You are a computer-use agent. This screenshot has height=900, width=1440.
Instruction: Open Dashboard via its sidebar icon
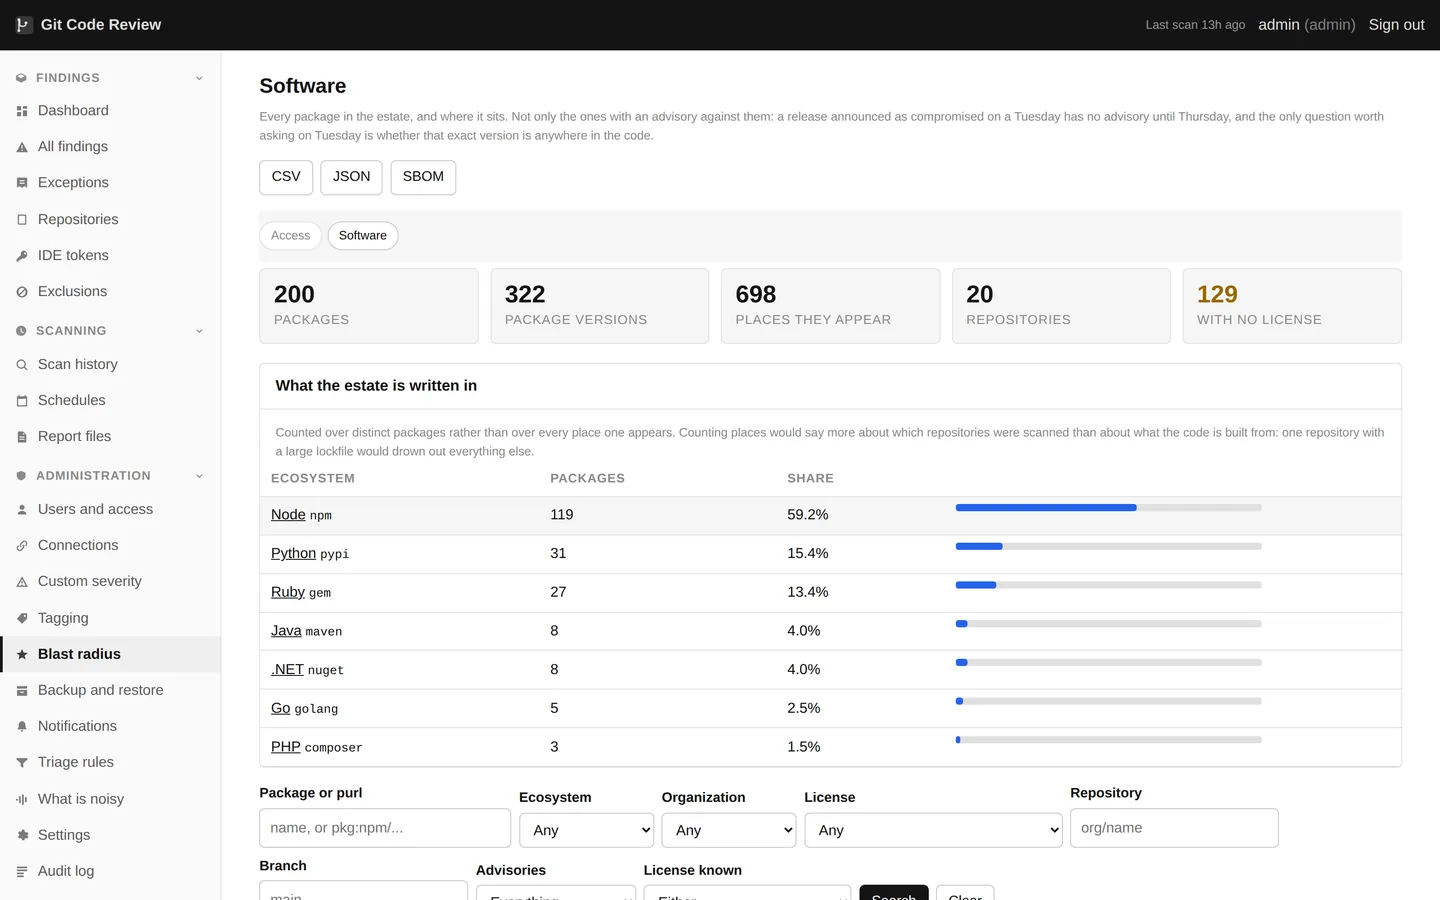click(x=22, y=111)
